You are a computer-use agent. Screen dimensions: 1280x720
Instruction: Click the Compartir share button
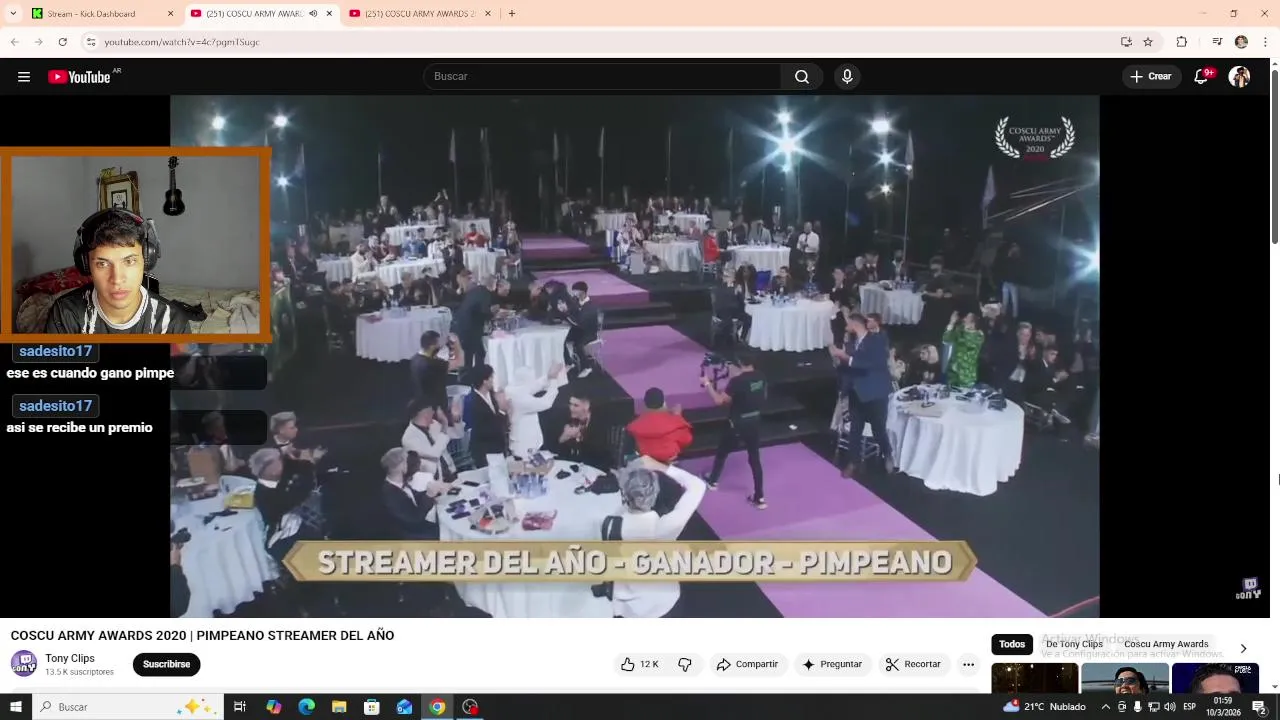(x=747, y=664)
